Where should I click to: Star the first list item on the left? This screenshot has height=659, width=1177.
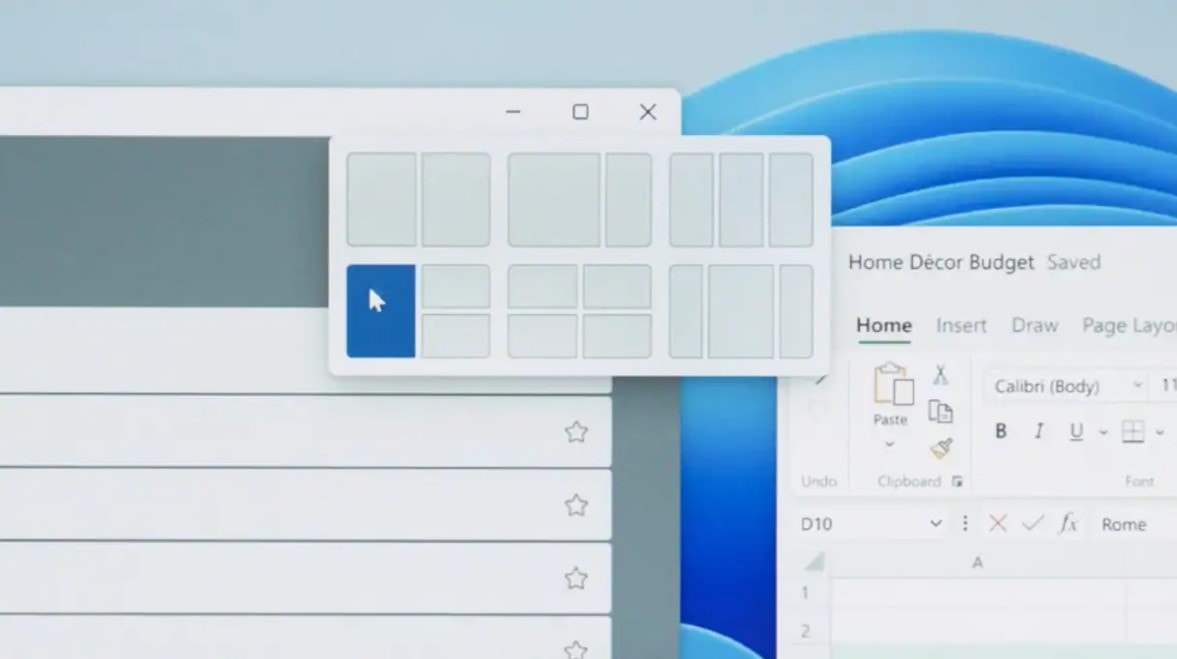coord(577,432)
